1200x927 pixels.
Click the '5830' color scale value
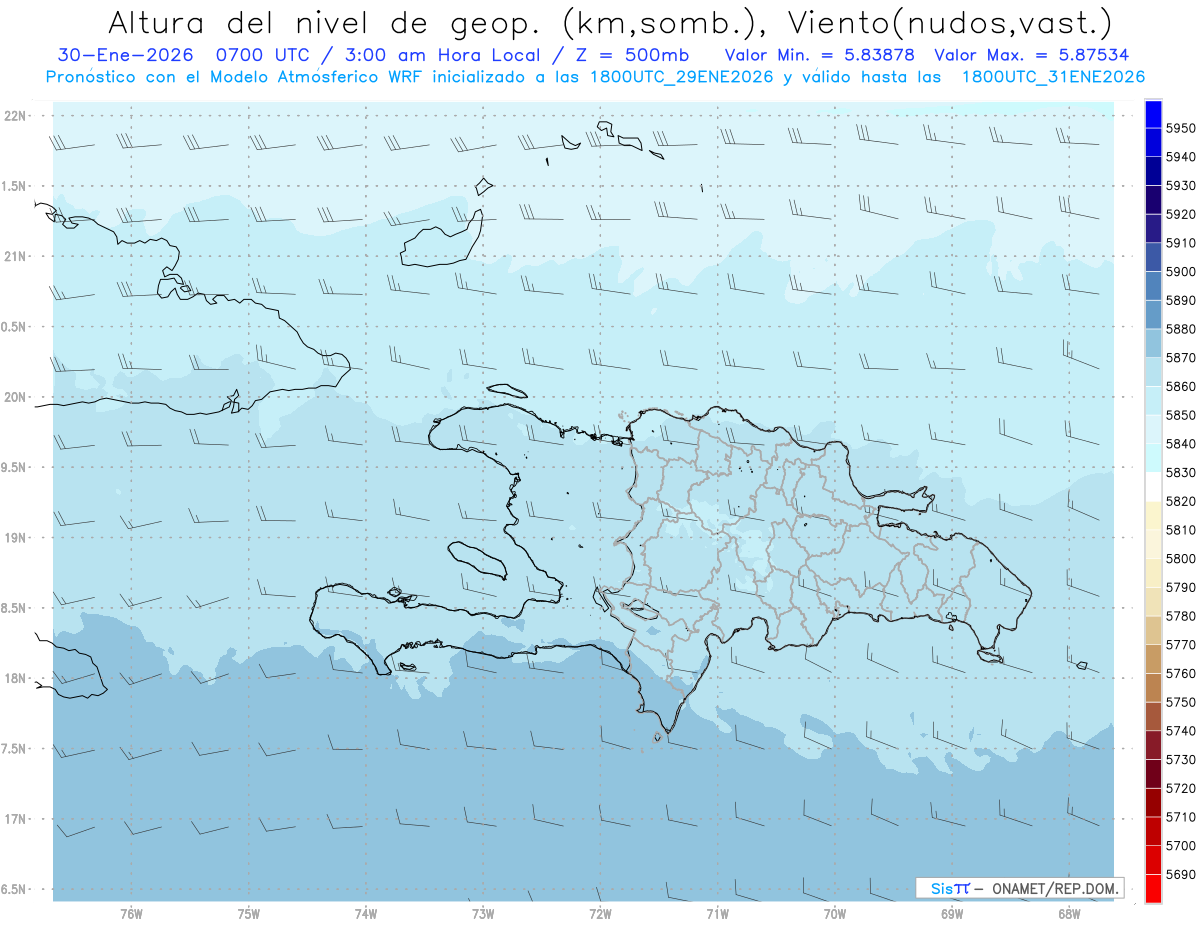point(1181,472)
